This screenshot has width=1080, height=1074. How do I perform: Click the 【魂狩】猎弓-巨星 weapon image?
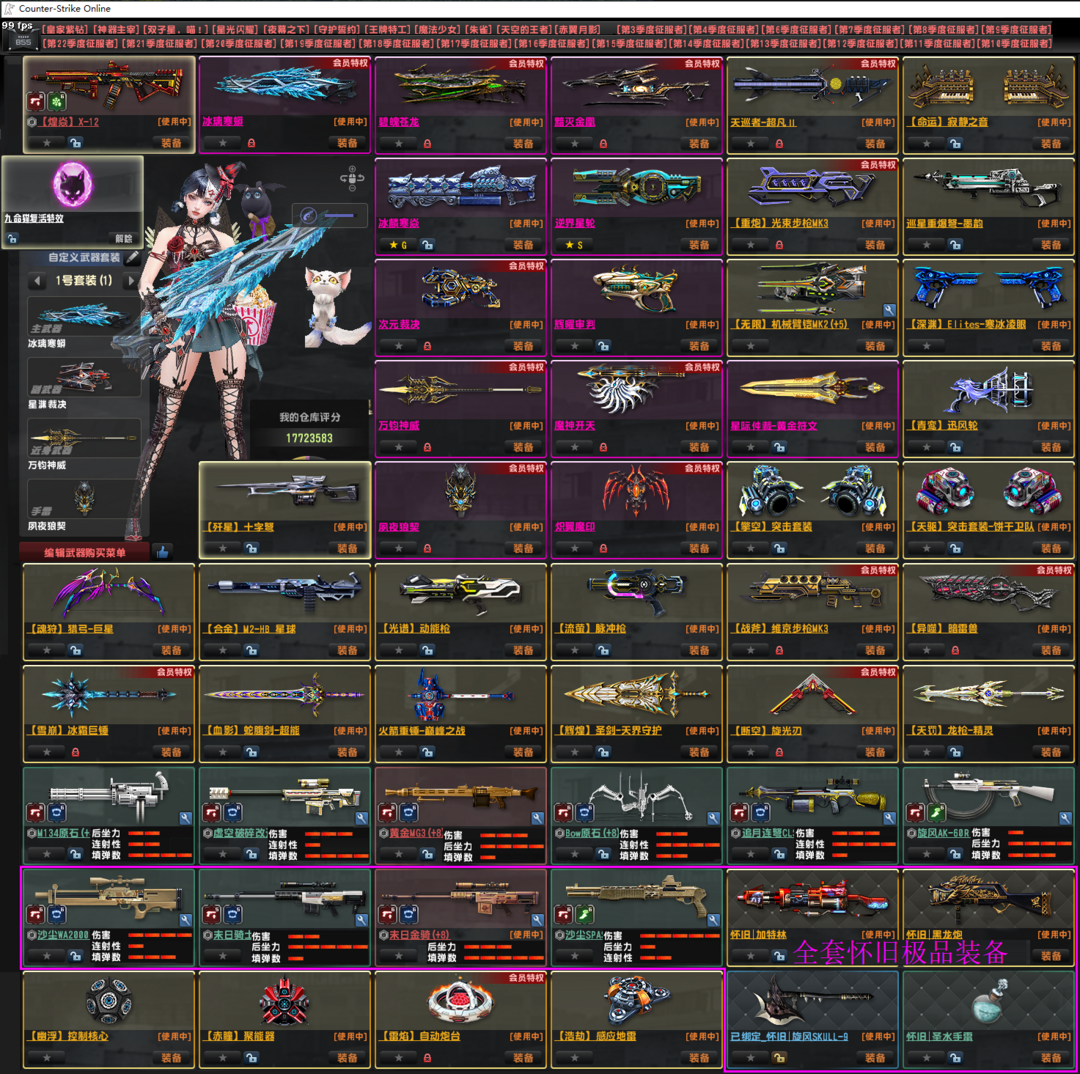pyautogui.click(x=108, y=592)
